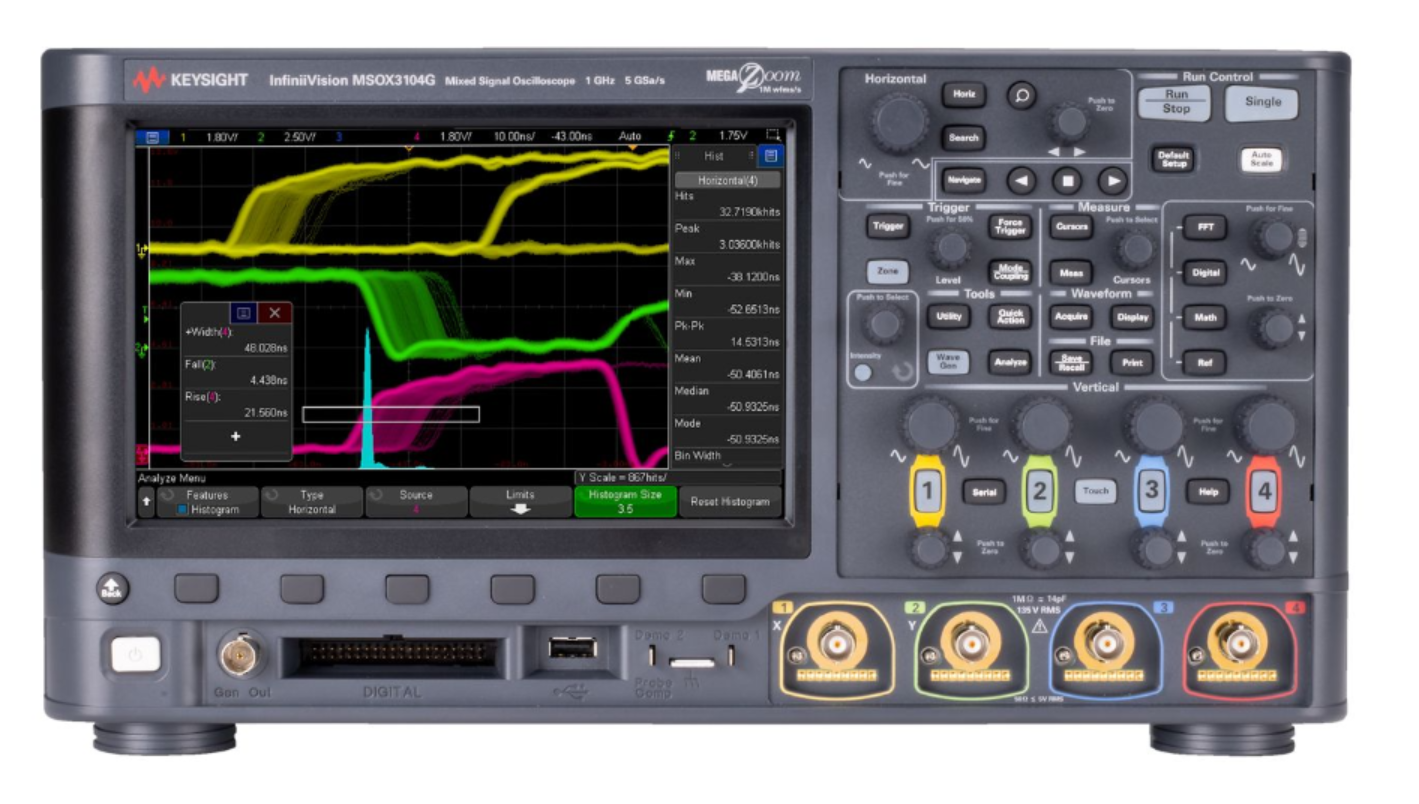Click the Print button
The height and width of the screenshot is (804, 1419).
(x=1132, y=362)
